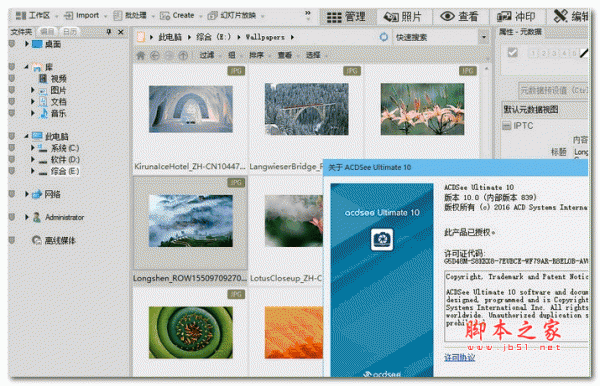This screenshot has height=386, width=600.
Task: Select the Administrator folder in the tree
Action: click(x=64, y=217)
